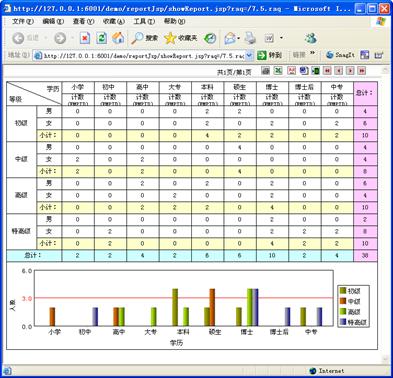Click inside the address URL field
Viewport: 393px width, 378px height.
(144, 55)
